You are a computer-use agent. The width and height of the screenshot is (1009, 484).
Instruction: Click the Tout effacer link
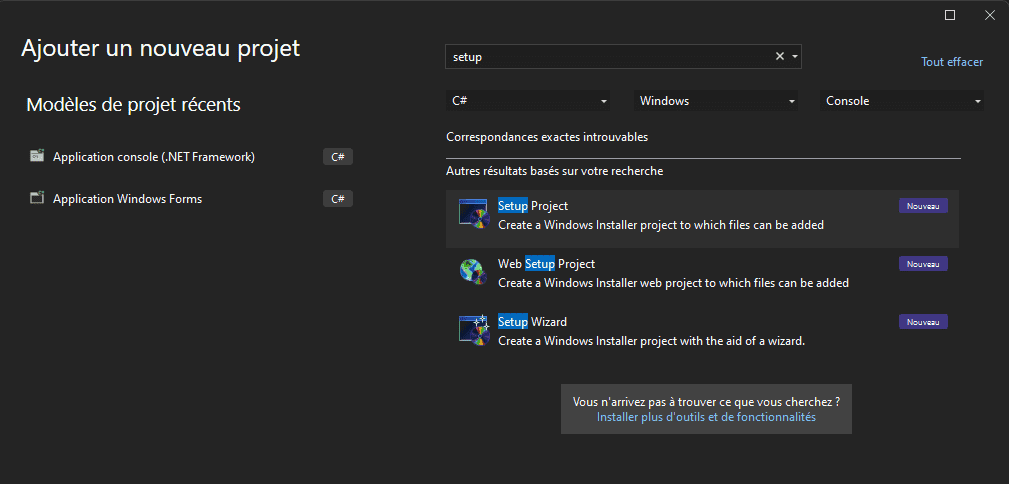pos(952,62)
